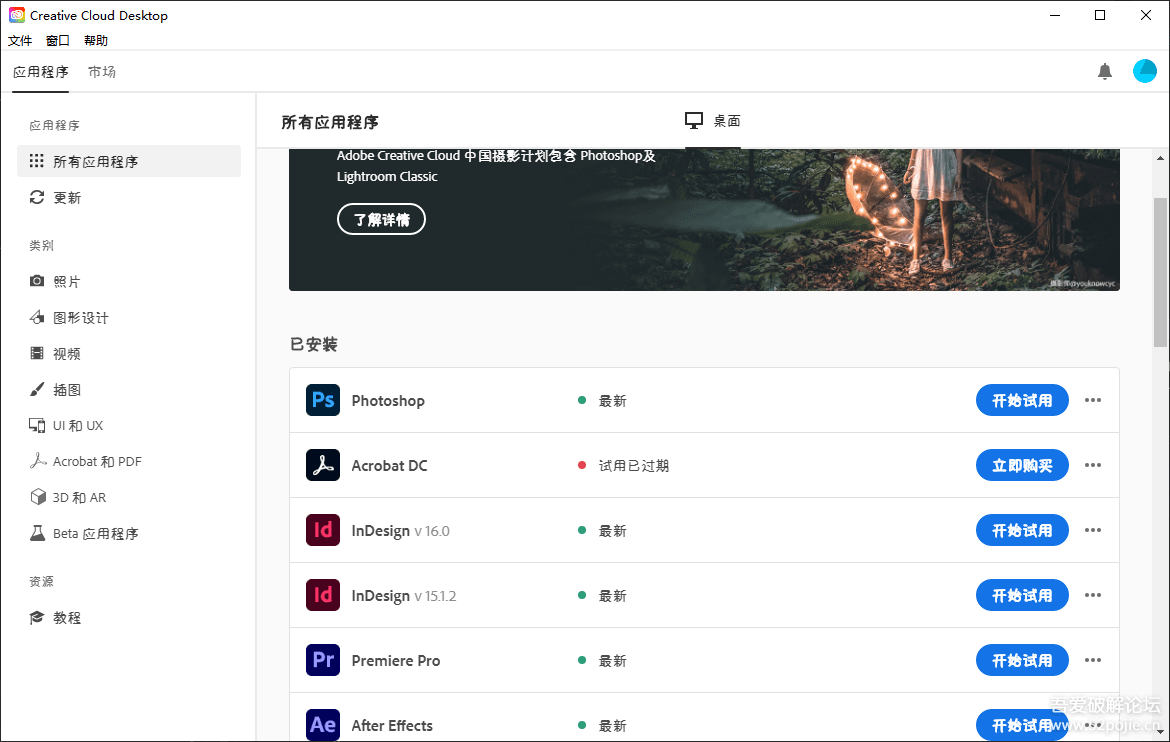Open the notifications bell icon
Screen dimensions: 1170x742
click(1104, 72)
